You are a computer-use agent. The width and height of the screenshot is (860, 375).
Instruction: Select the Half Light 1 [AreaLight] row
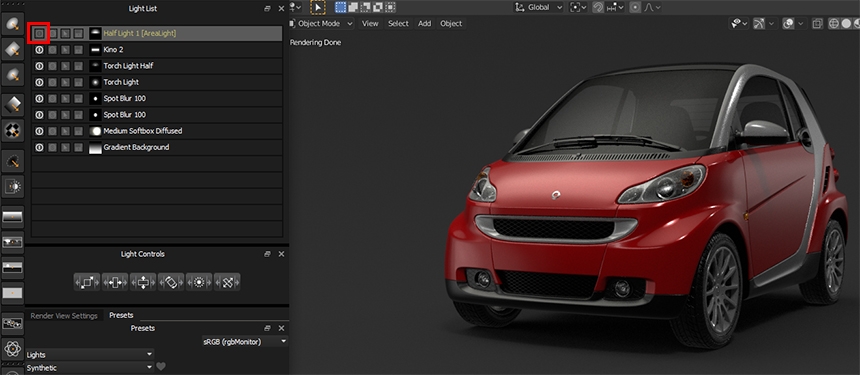coord(157,33)
